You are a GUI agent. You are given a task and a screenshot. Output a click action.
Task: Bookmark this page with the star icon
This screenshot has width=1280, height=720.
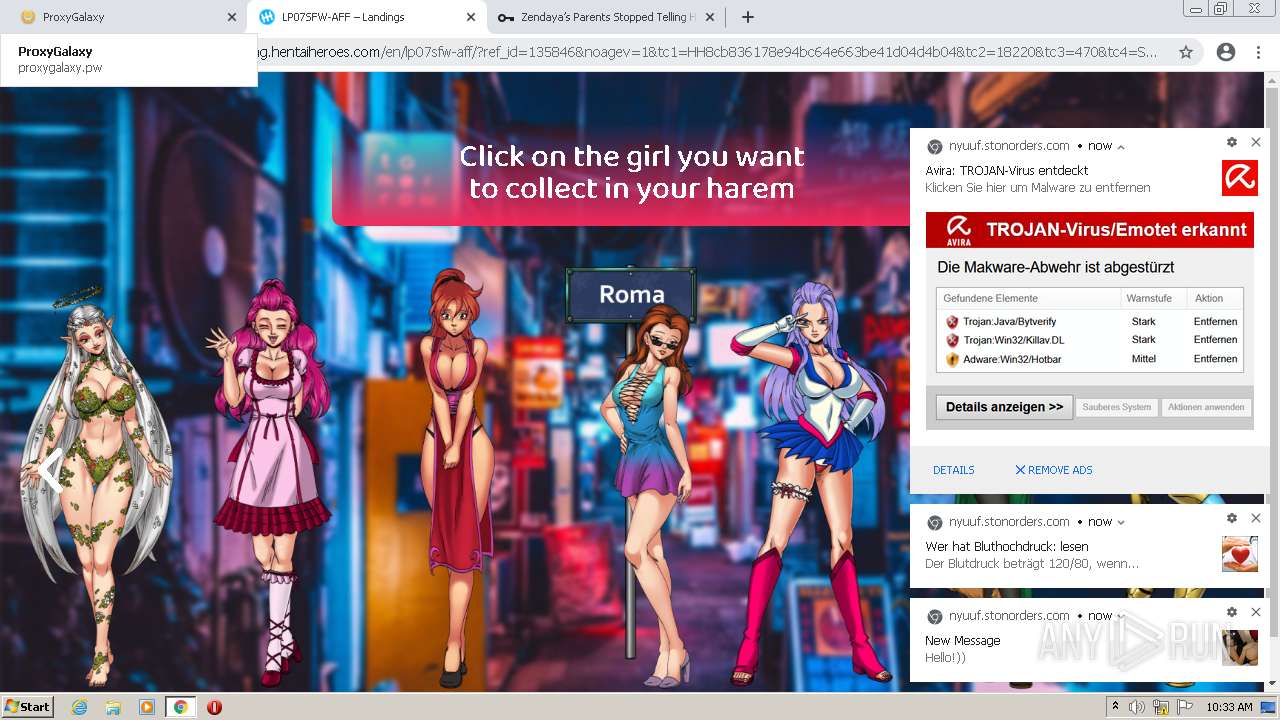[1186, 52]
